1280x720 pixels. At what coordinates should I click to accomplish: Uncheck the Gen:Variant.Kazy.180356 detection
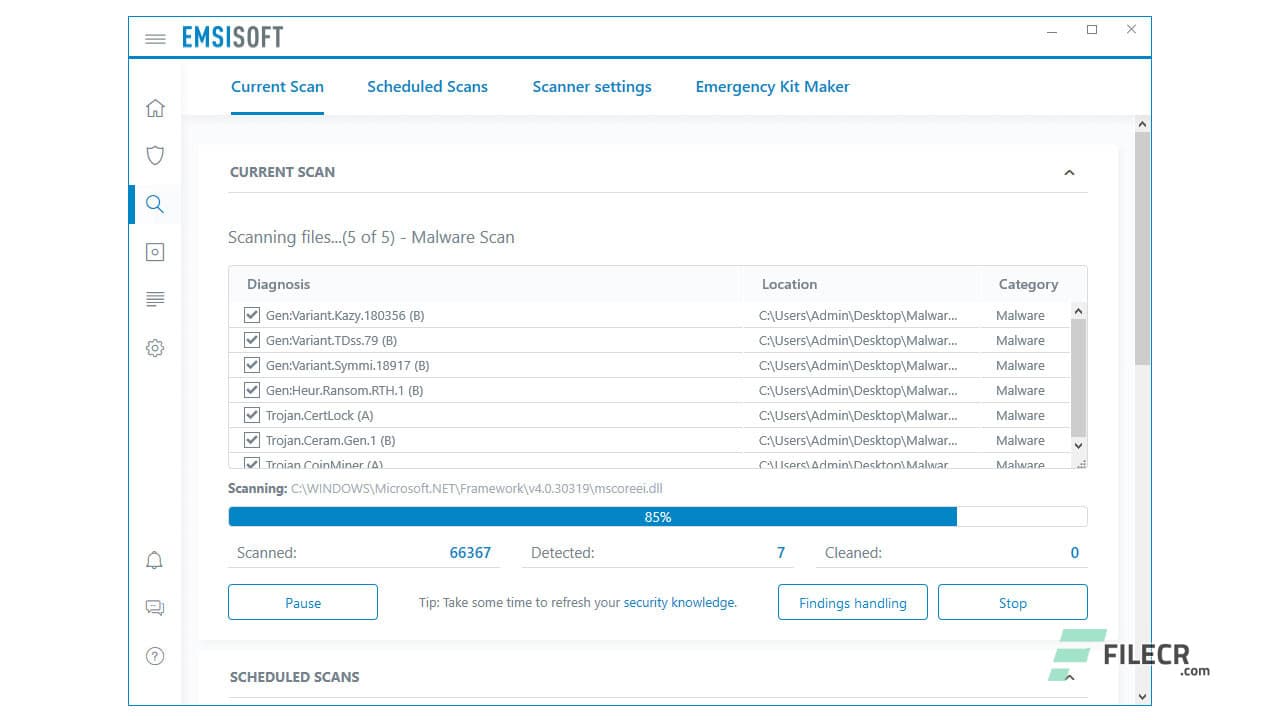252,314
